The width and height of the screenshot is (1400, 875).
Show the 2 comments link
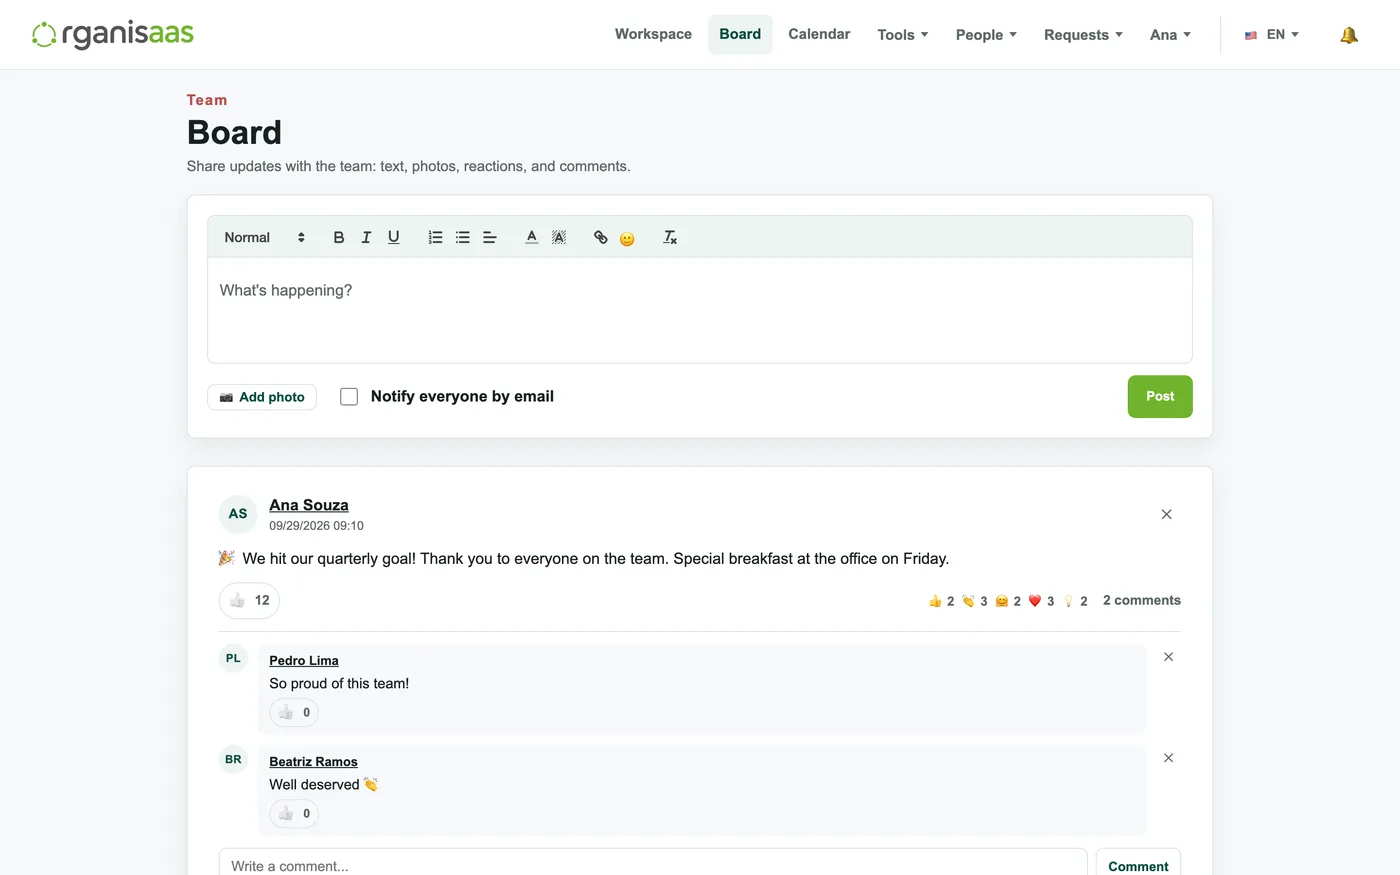(x=1142, y=601)
